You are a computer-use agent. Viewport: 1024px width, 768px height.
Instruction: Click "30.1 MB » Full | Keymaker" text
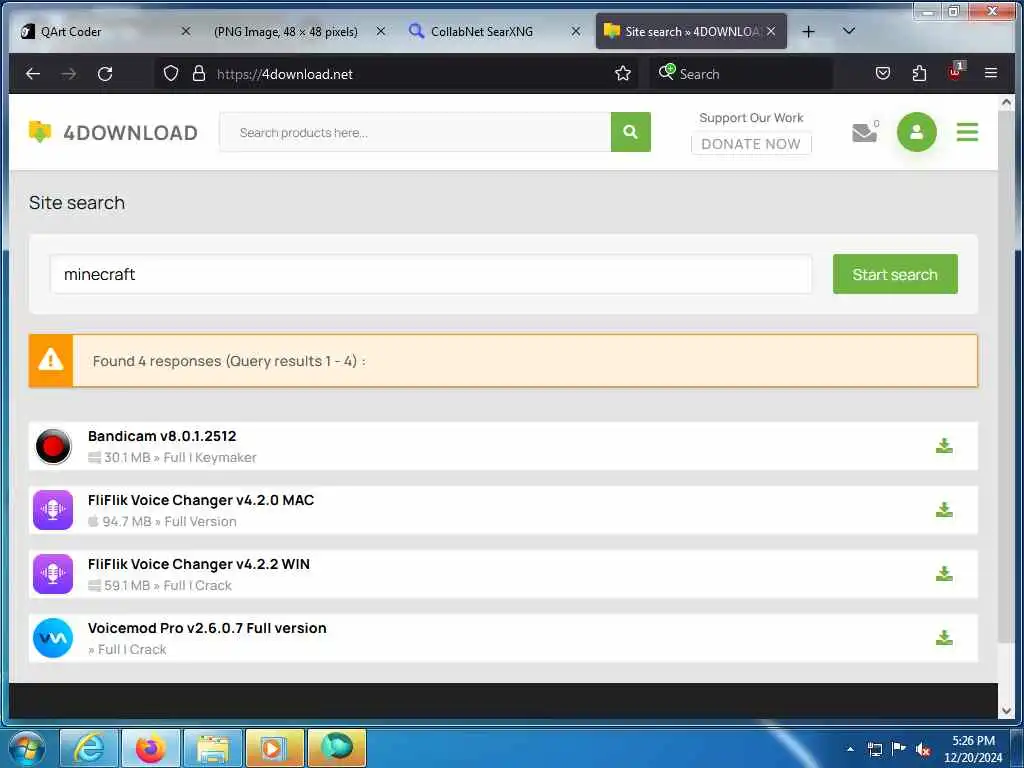[180, 458]
